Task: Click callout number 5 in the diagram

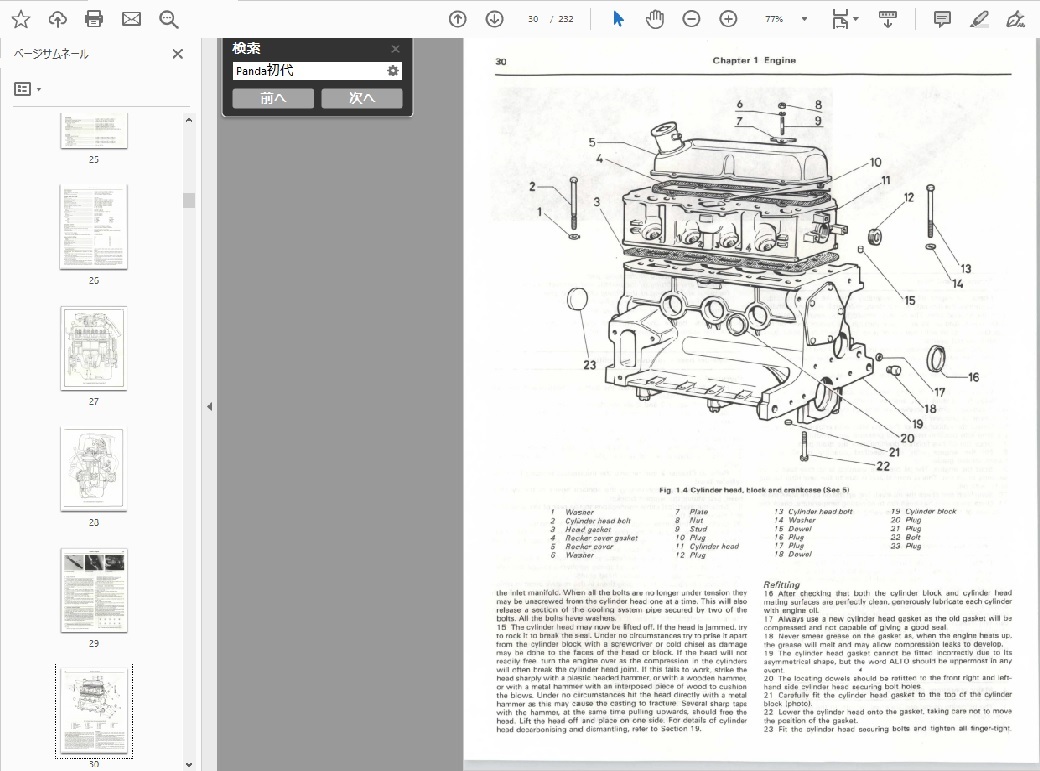Action: (592, 142)
